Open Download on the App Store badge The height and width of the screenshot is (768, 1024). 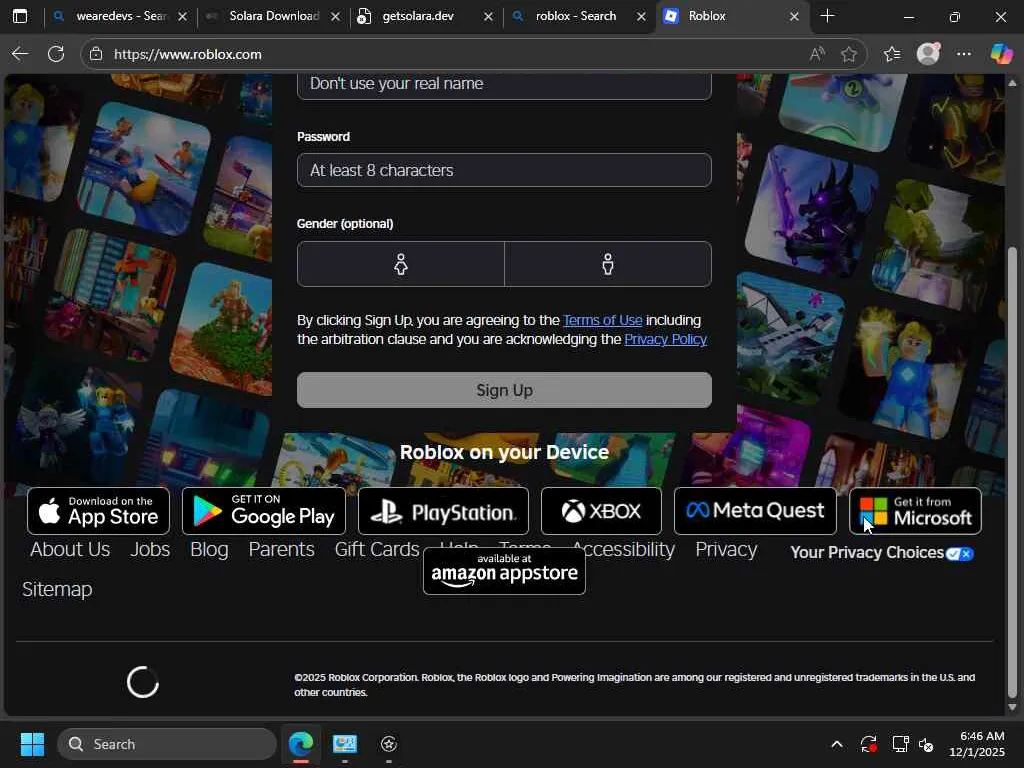coord(99,511)
